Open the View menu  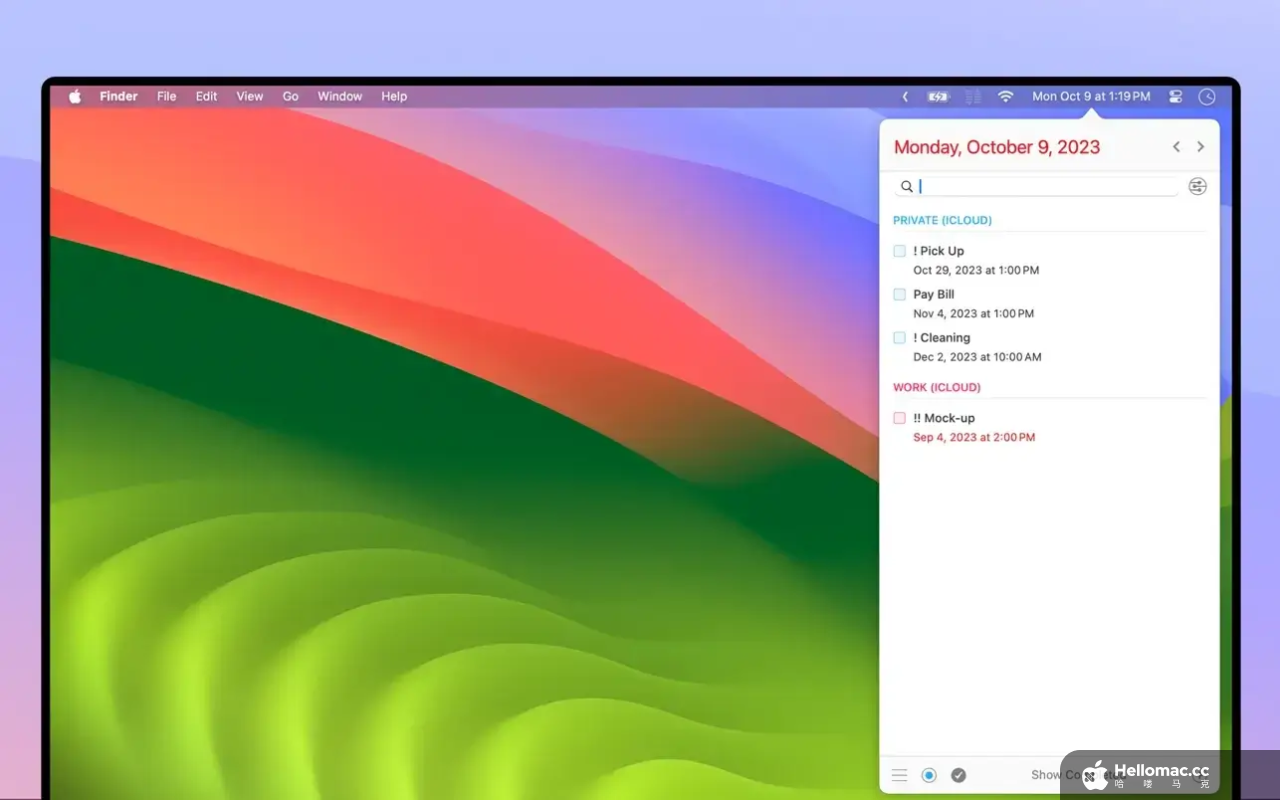(250, 97)
